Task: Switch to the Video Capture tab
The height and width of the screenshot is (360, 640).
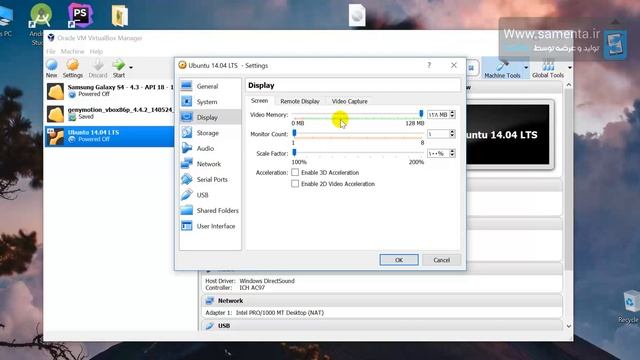Action: tap(349, 101)
